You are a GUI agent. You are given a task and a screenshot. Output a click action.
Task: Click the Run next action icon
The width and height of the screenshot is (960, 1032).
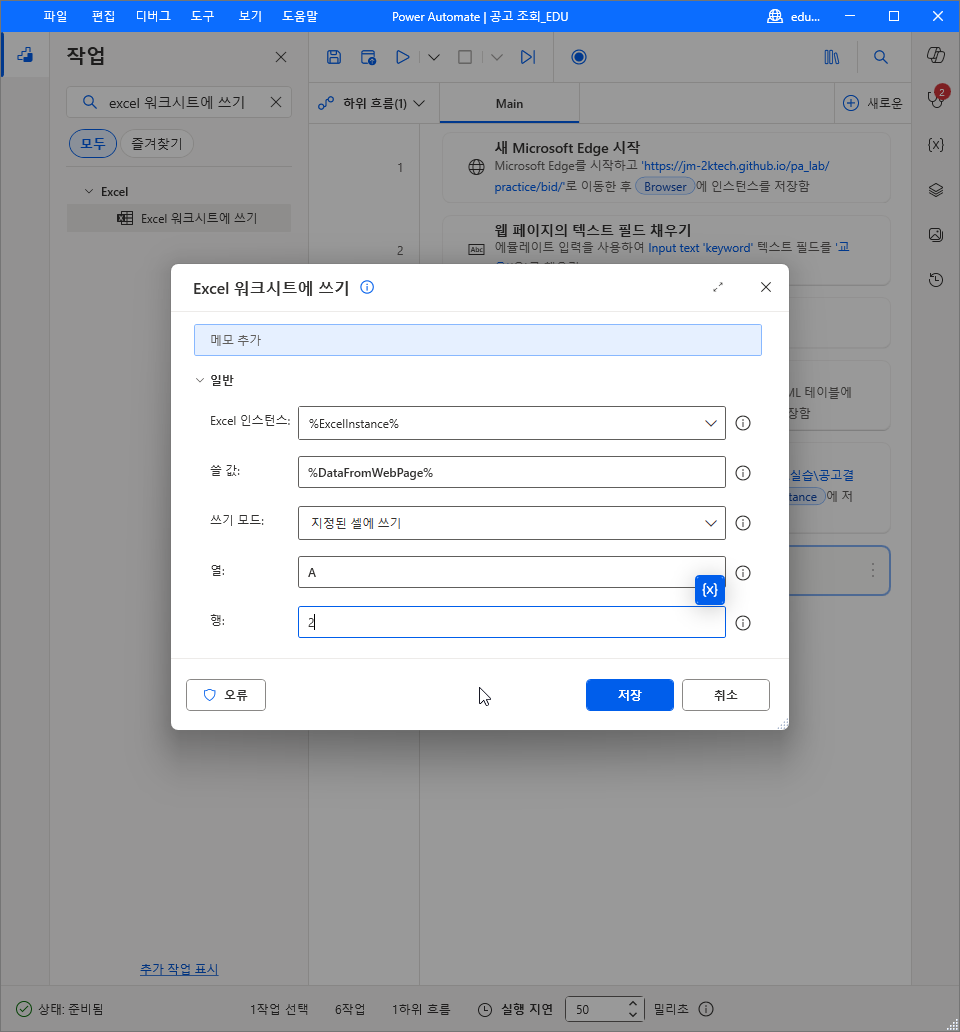coord(528,57)
